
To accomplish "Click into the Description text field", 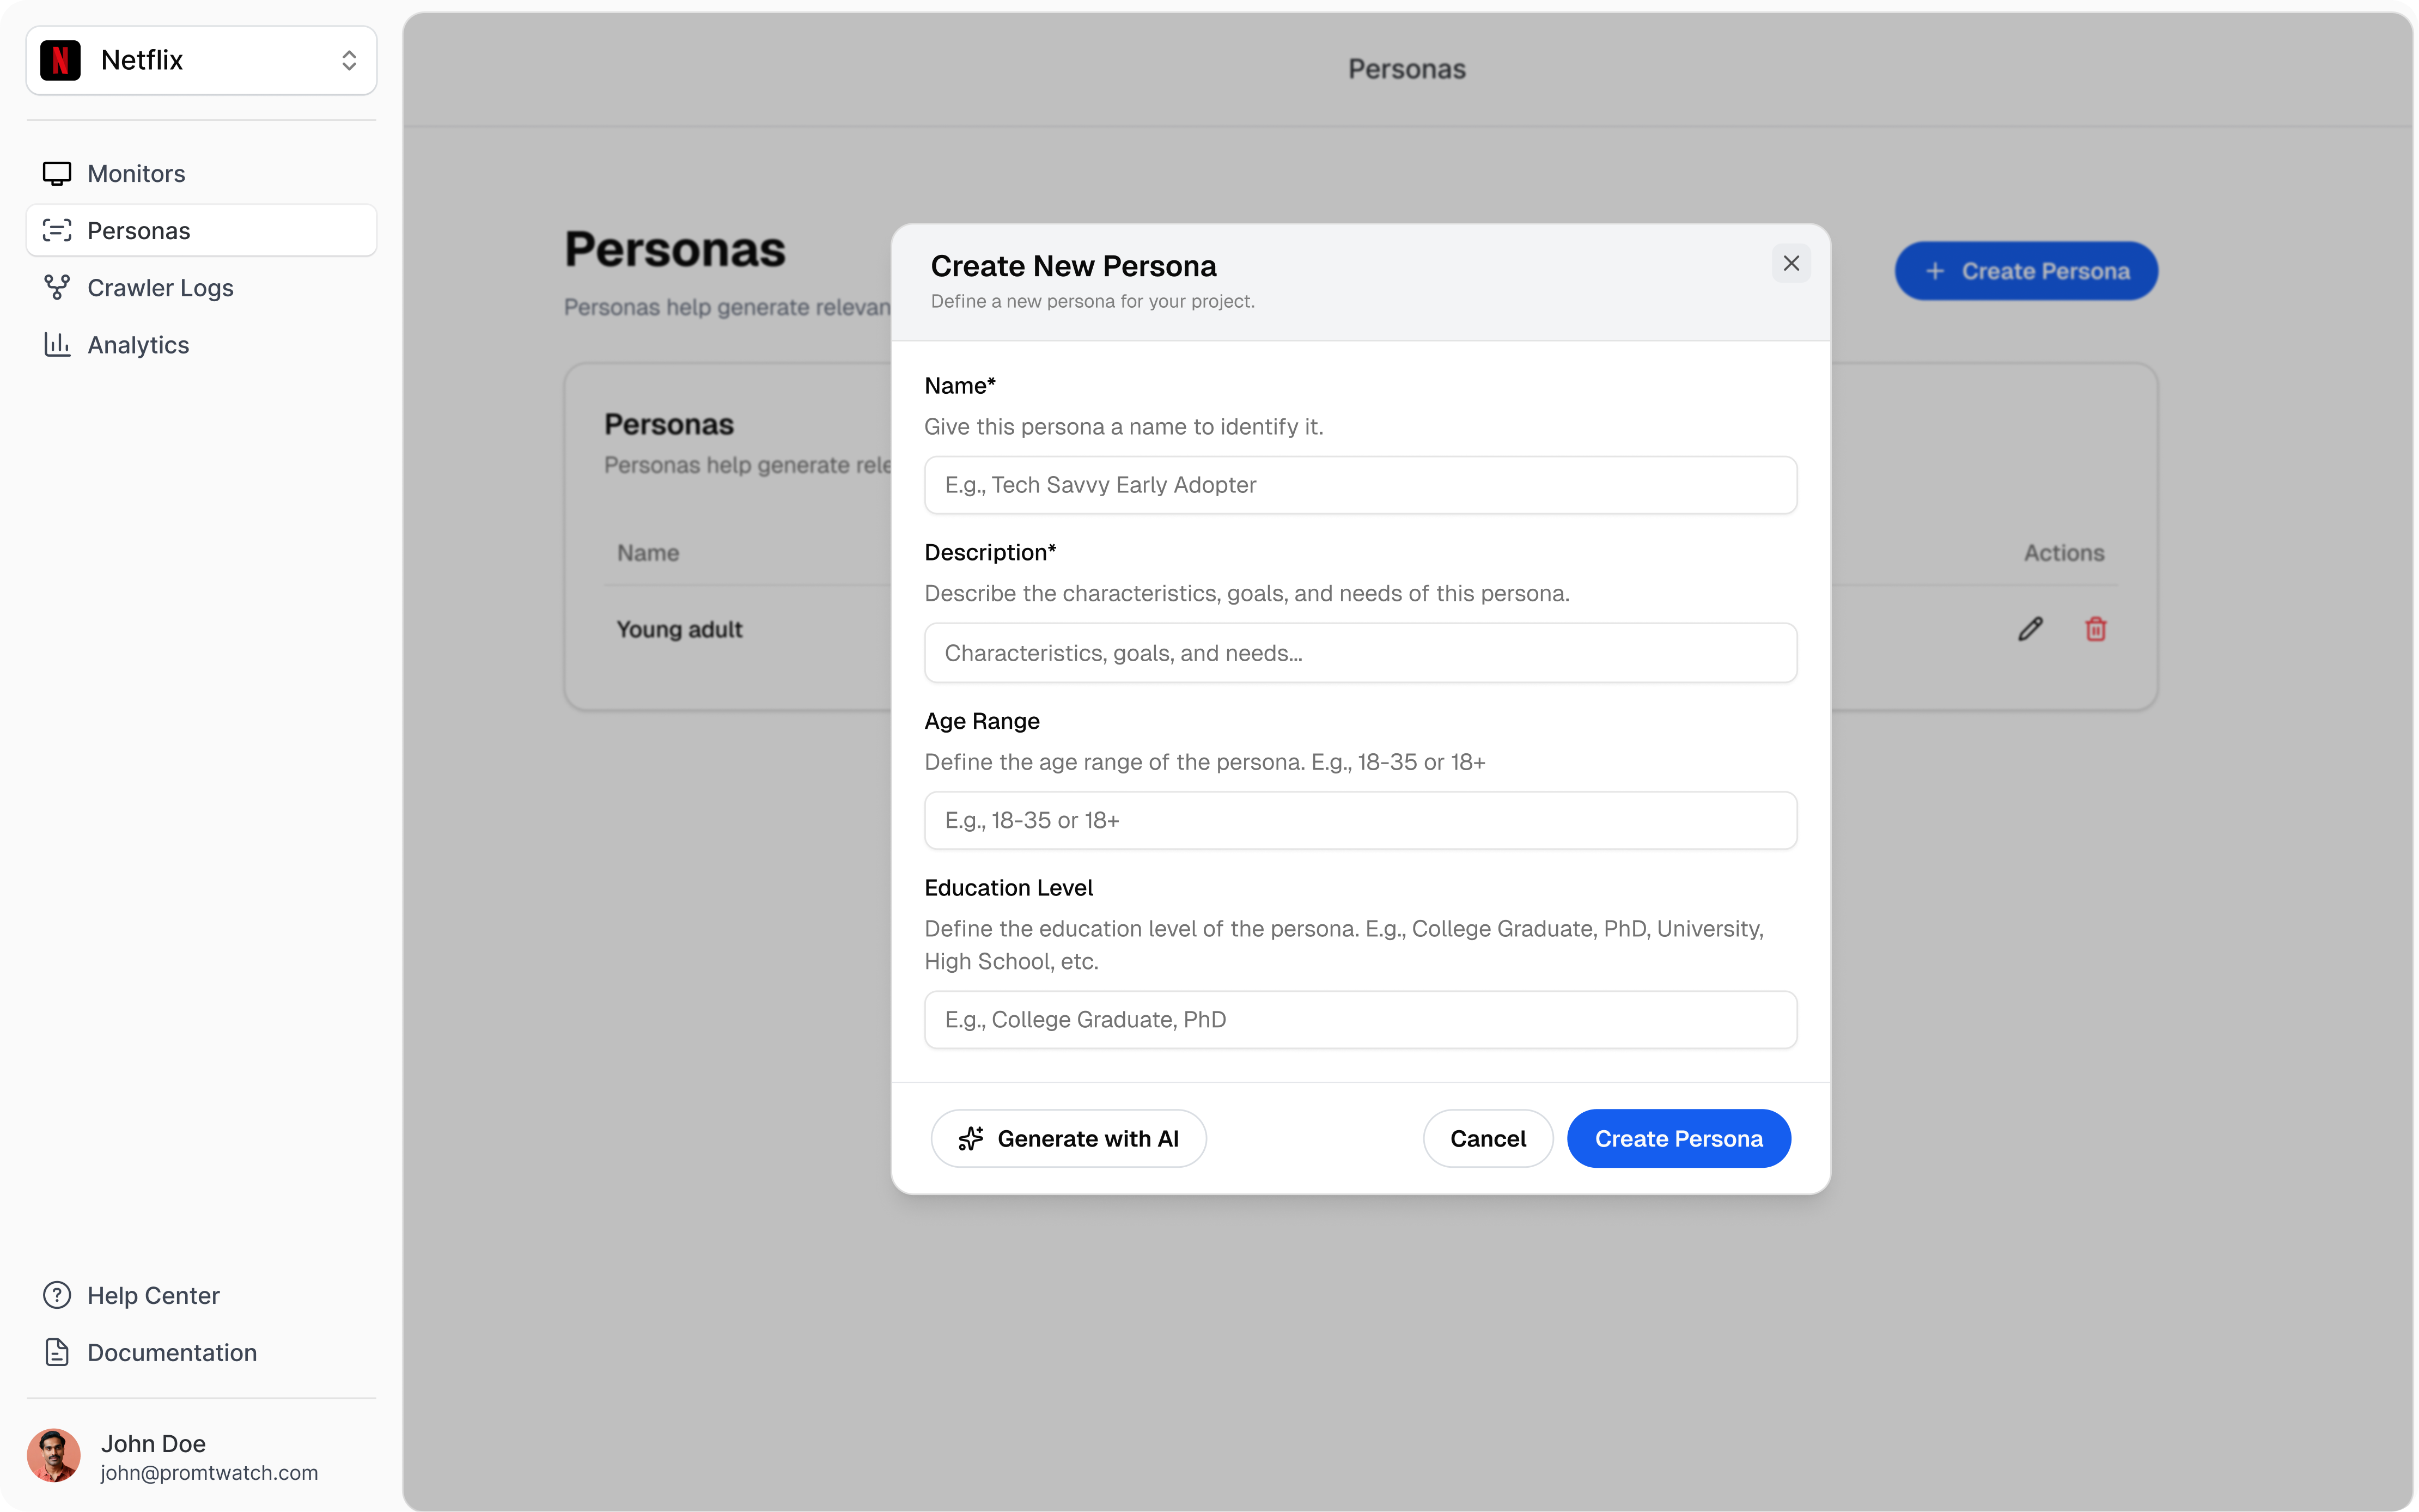I will click(1360, 653).
